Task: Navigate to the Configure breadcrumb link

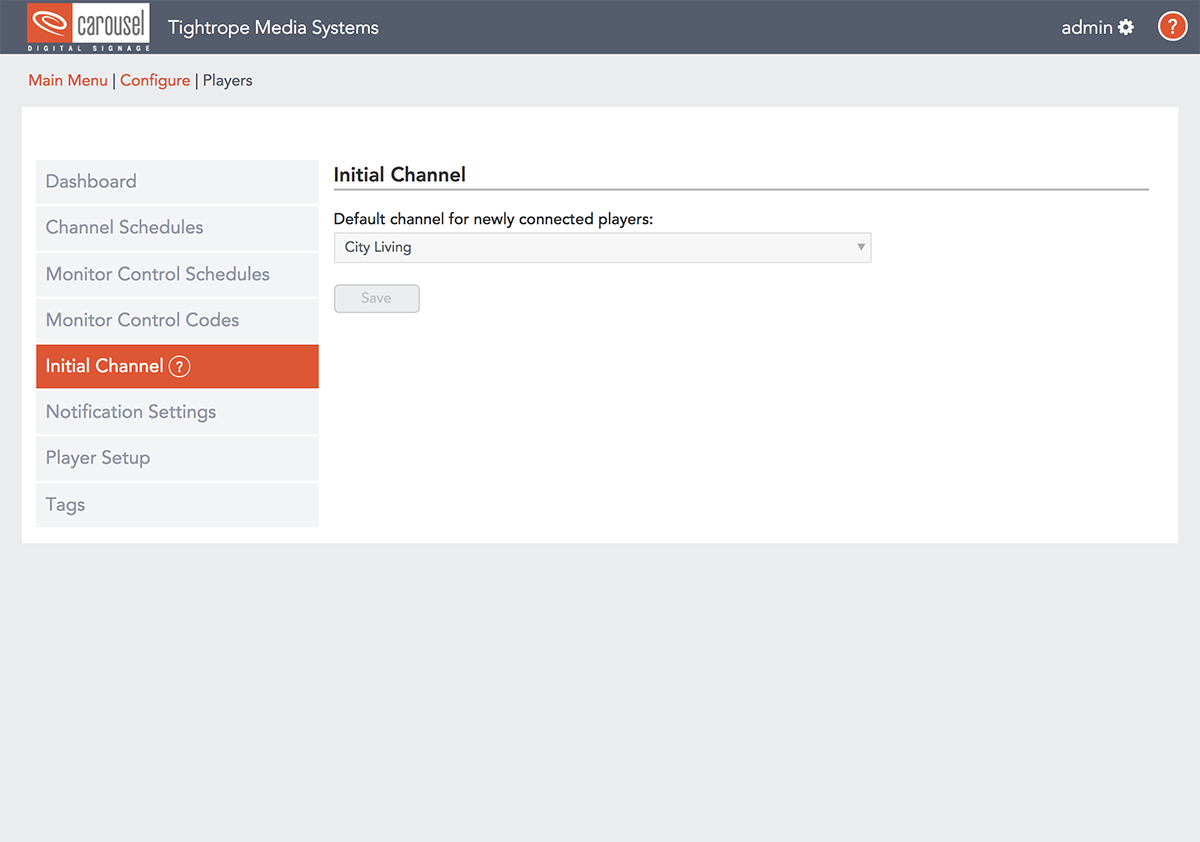Action: tap(155, 80)
